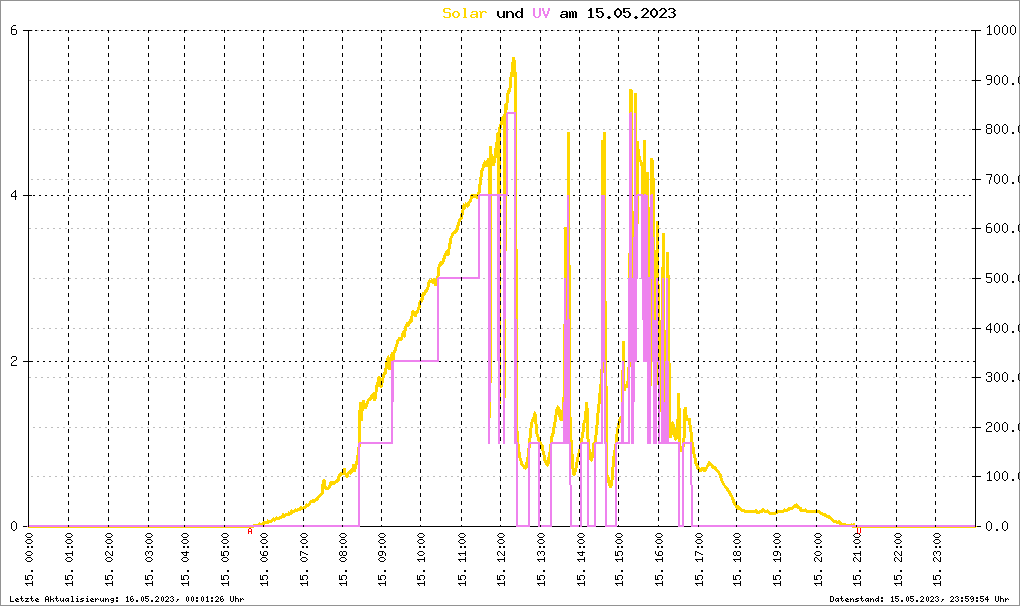This screenshot has width=1020, height=606.
Task: Click the time label "15. 19:00"
Action: [x=776, y=560]
